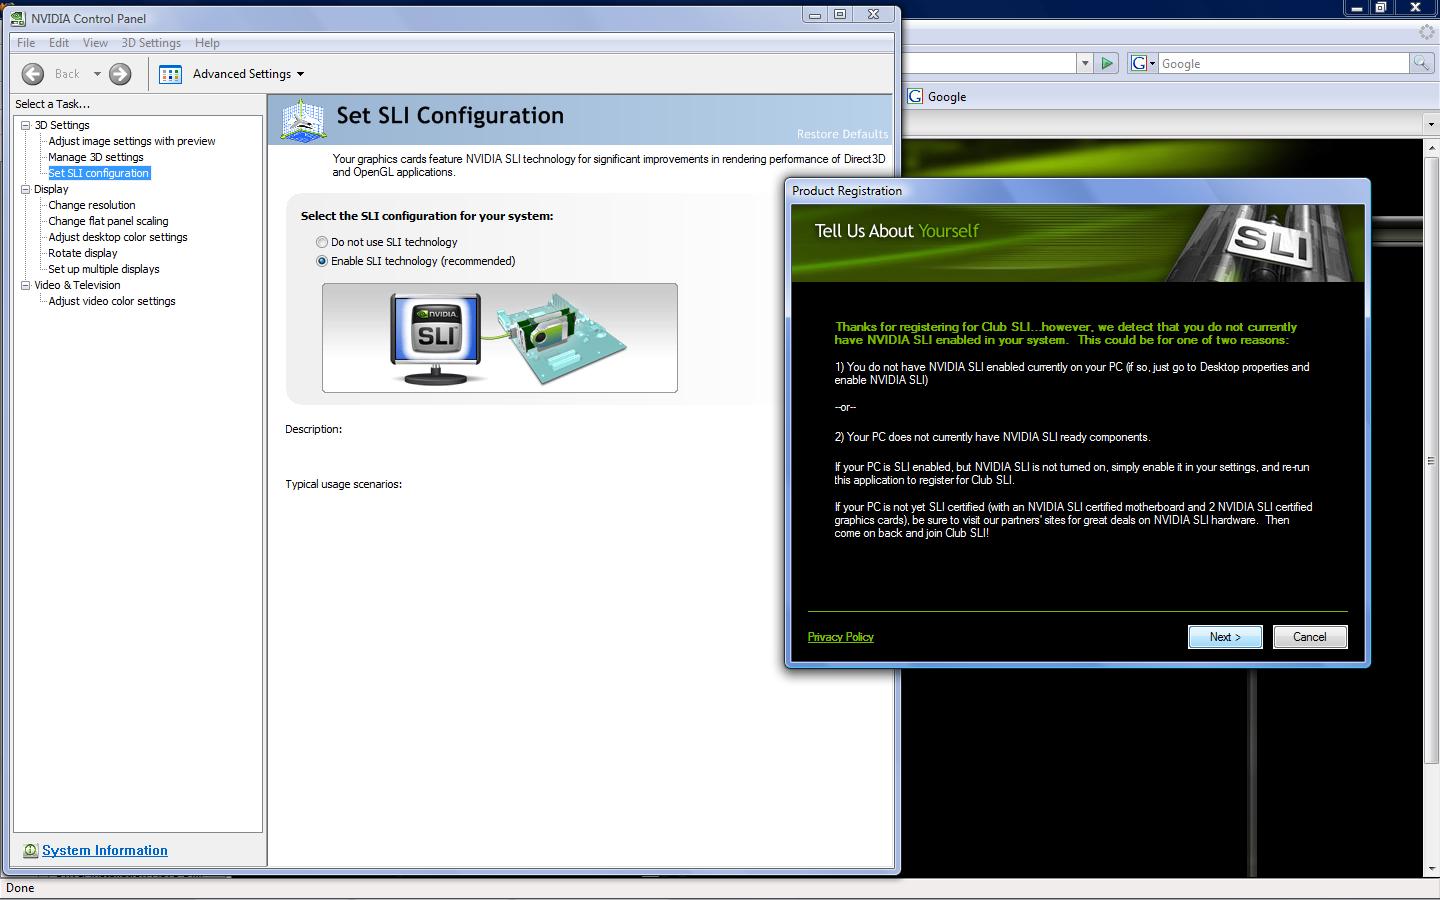This screenshot has width=1440, height=900.
Task: Click the browser throbber gear icon
Action: (1427, 32)
